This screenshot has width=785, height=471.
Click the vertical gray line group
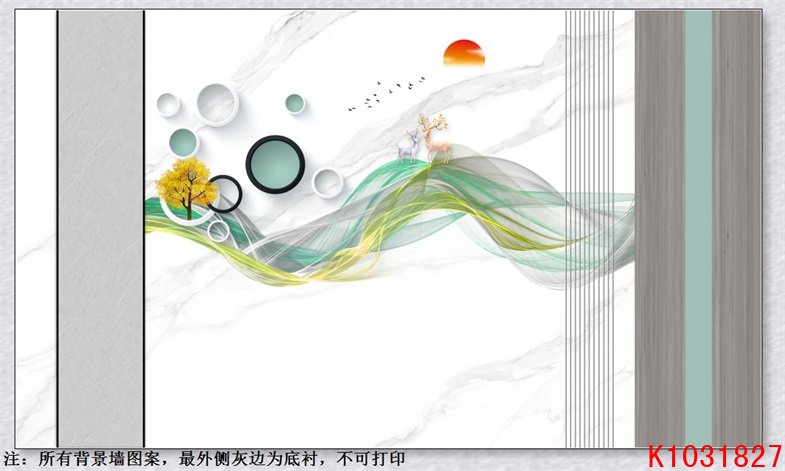(589, 228)
